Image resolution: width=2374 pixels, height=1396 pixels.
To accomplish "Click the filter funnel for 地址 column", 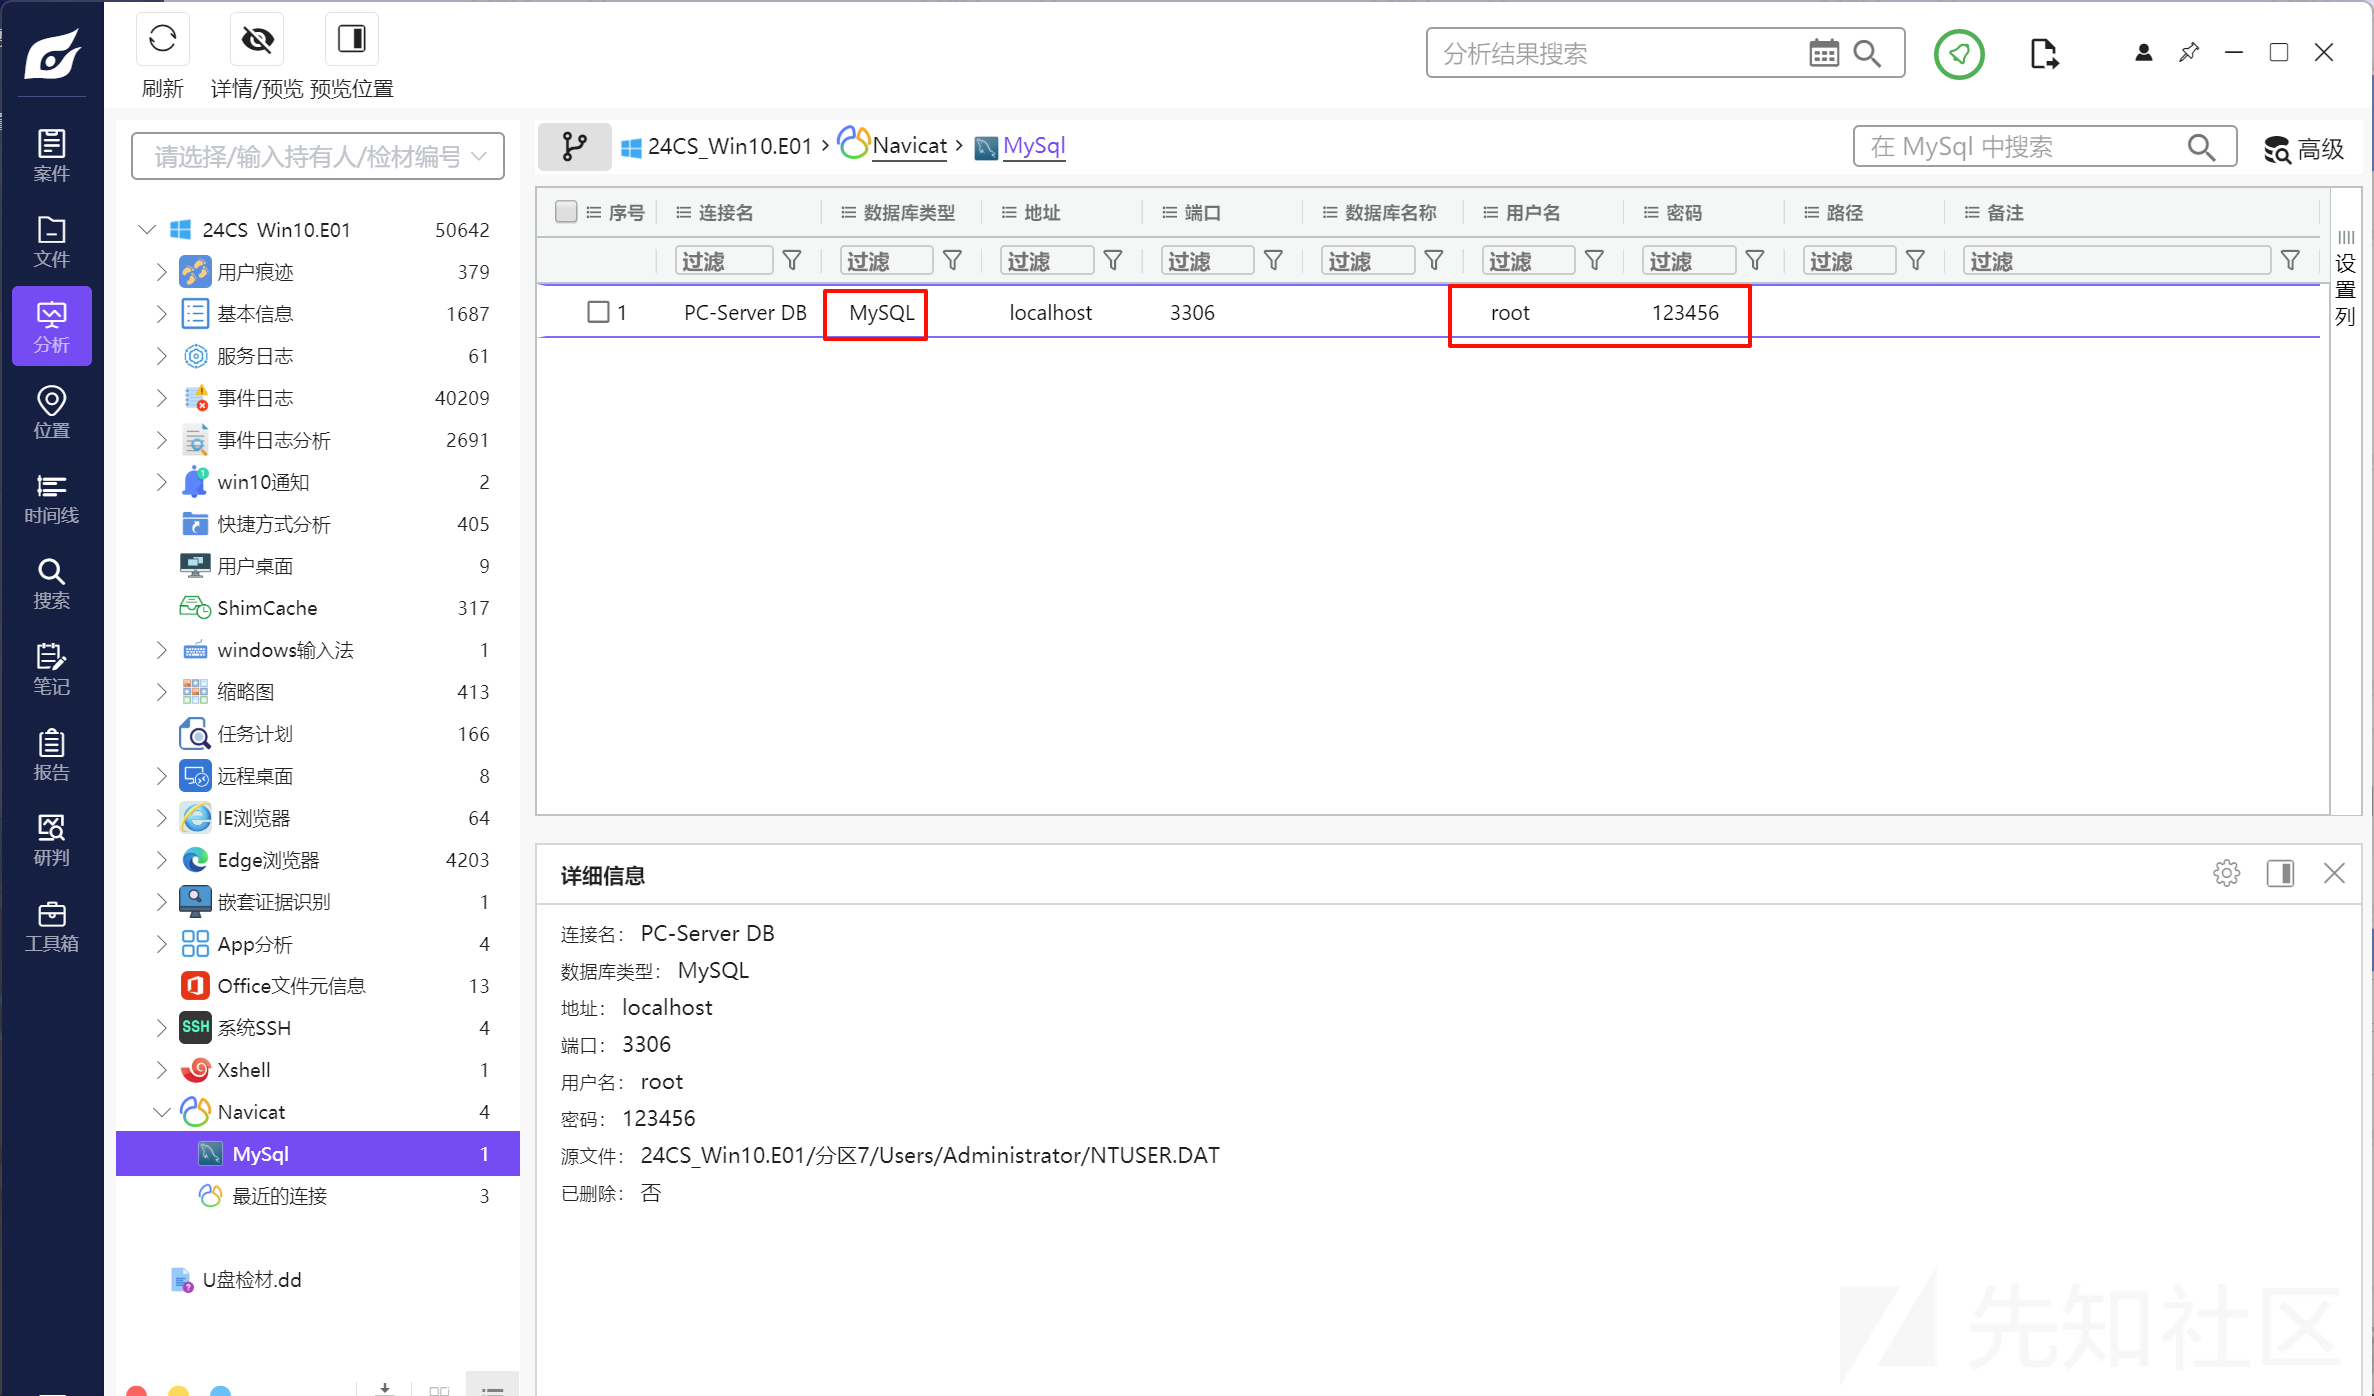I will tap(1113, 261).
